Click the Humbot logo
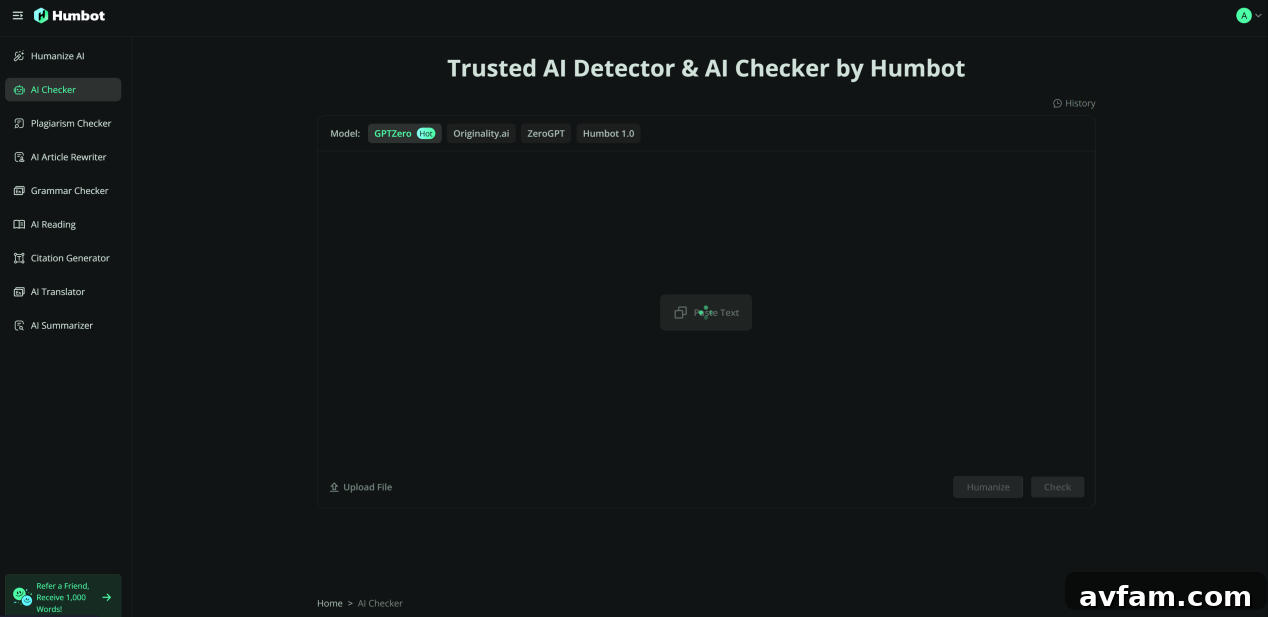1268x617 pixels. point(69,16)
